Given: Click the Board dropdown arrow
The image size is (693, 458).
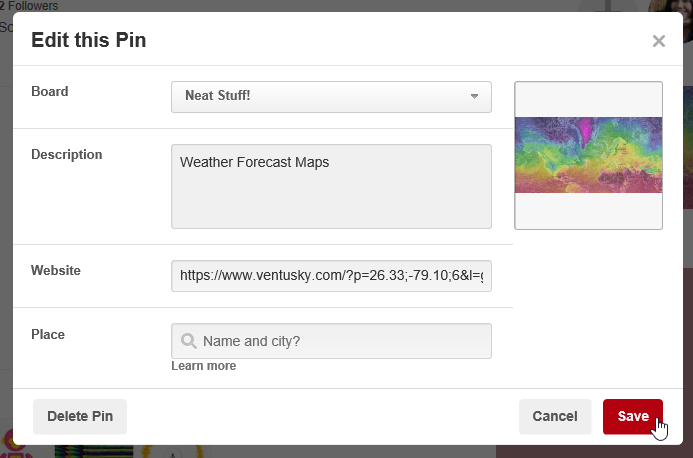Looking at the screenshot, I should click(474, 96).
